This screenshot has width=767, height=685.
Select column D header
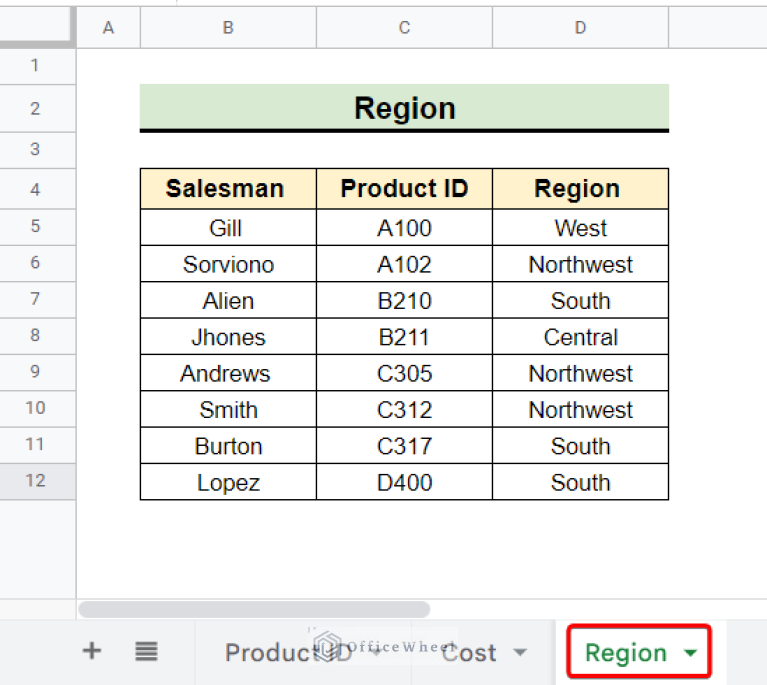pos(580,28)
